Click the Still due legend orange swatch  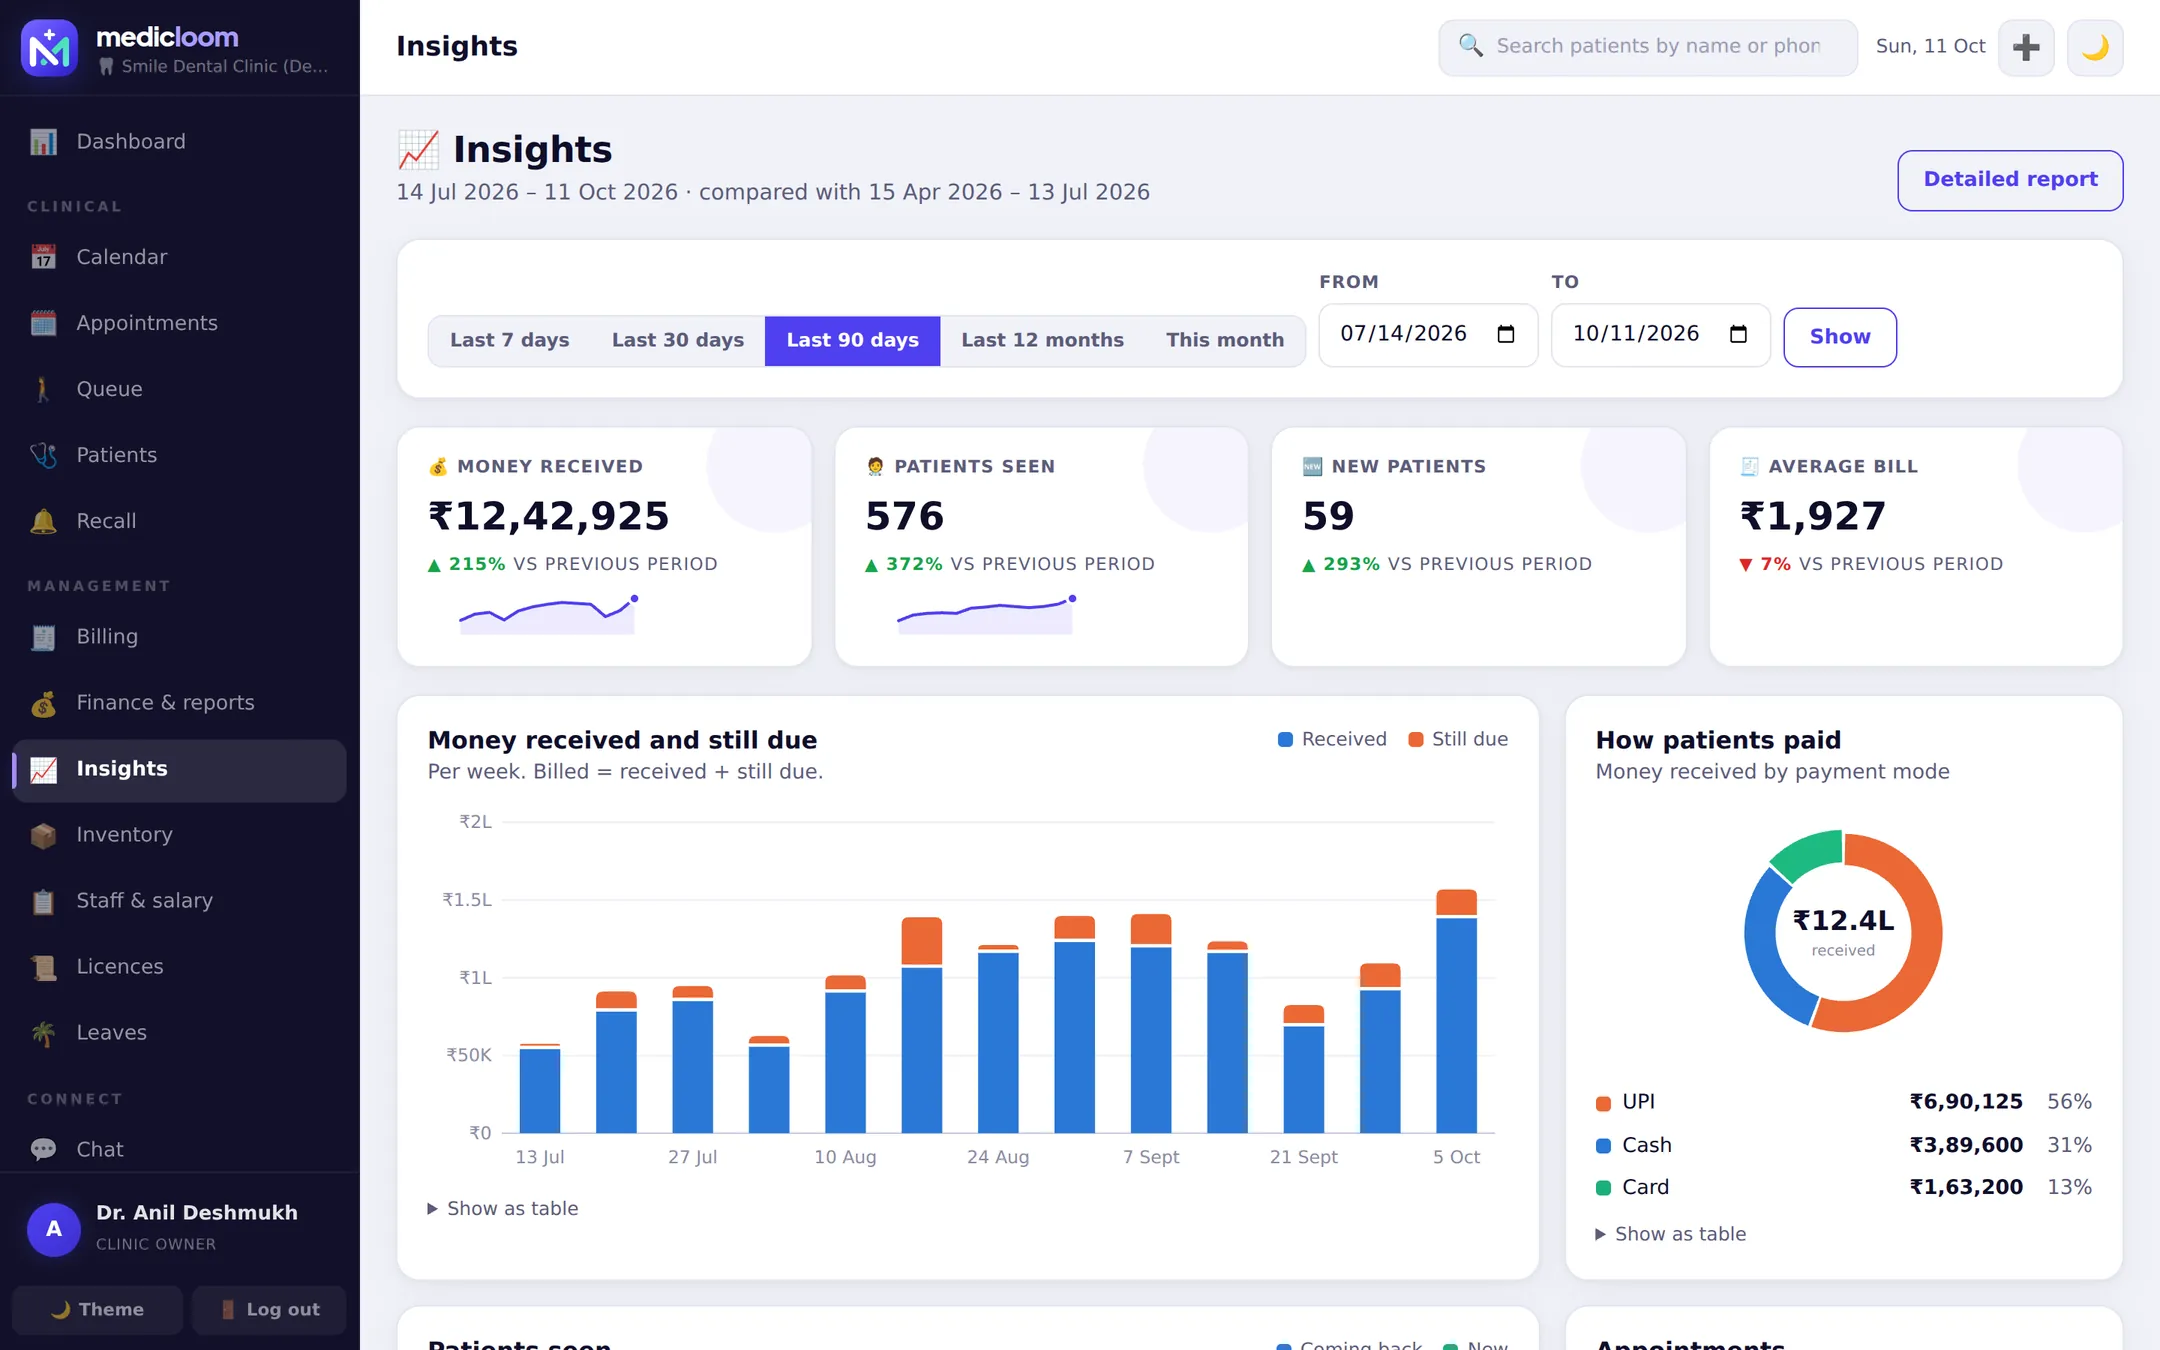[x=1415, y=740]
